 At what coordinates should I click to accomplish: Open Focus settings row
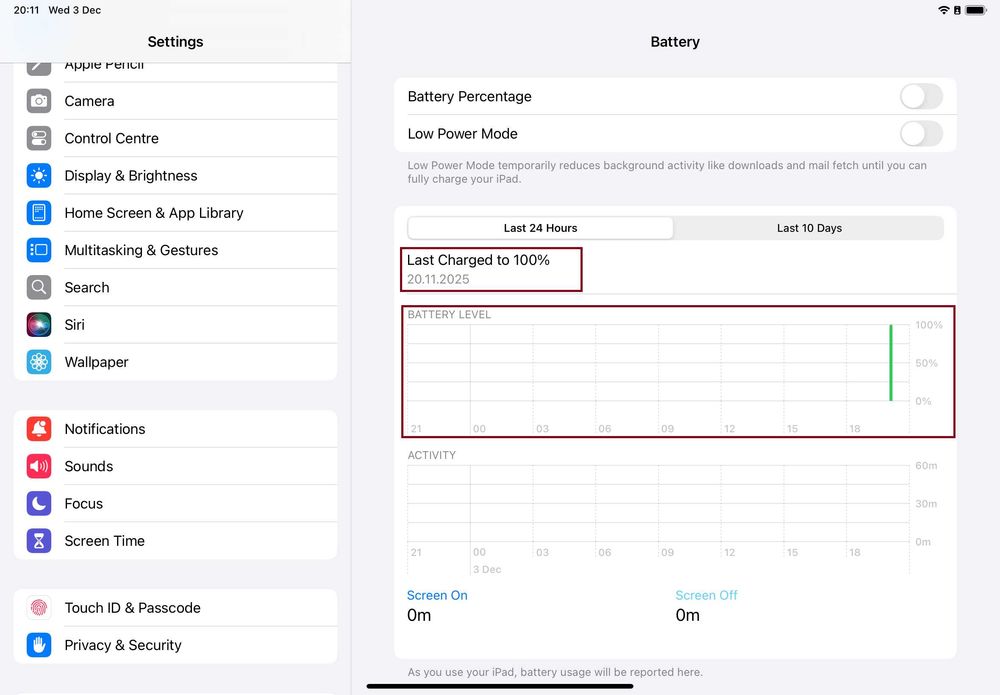coord(175,504)
